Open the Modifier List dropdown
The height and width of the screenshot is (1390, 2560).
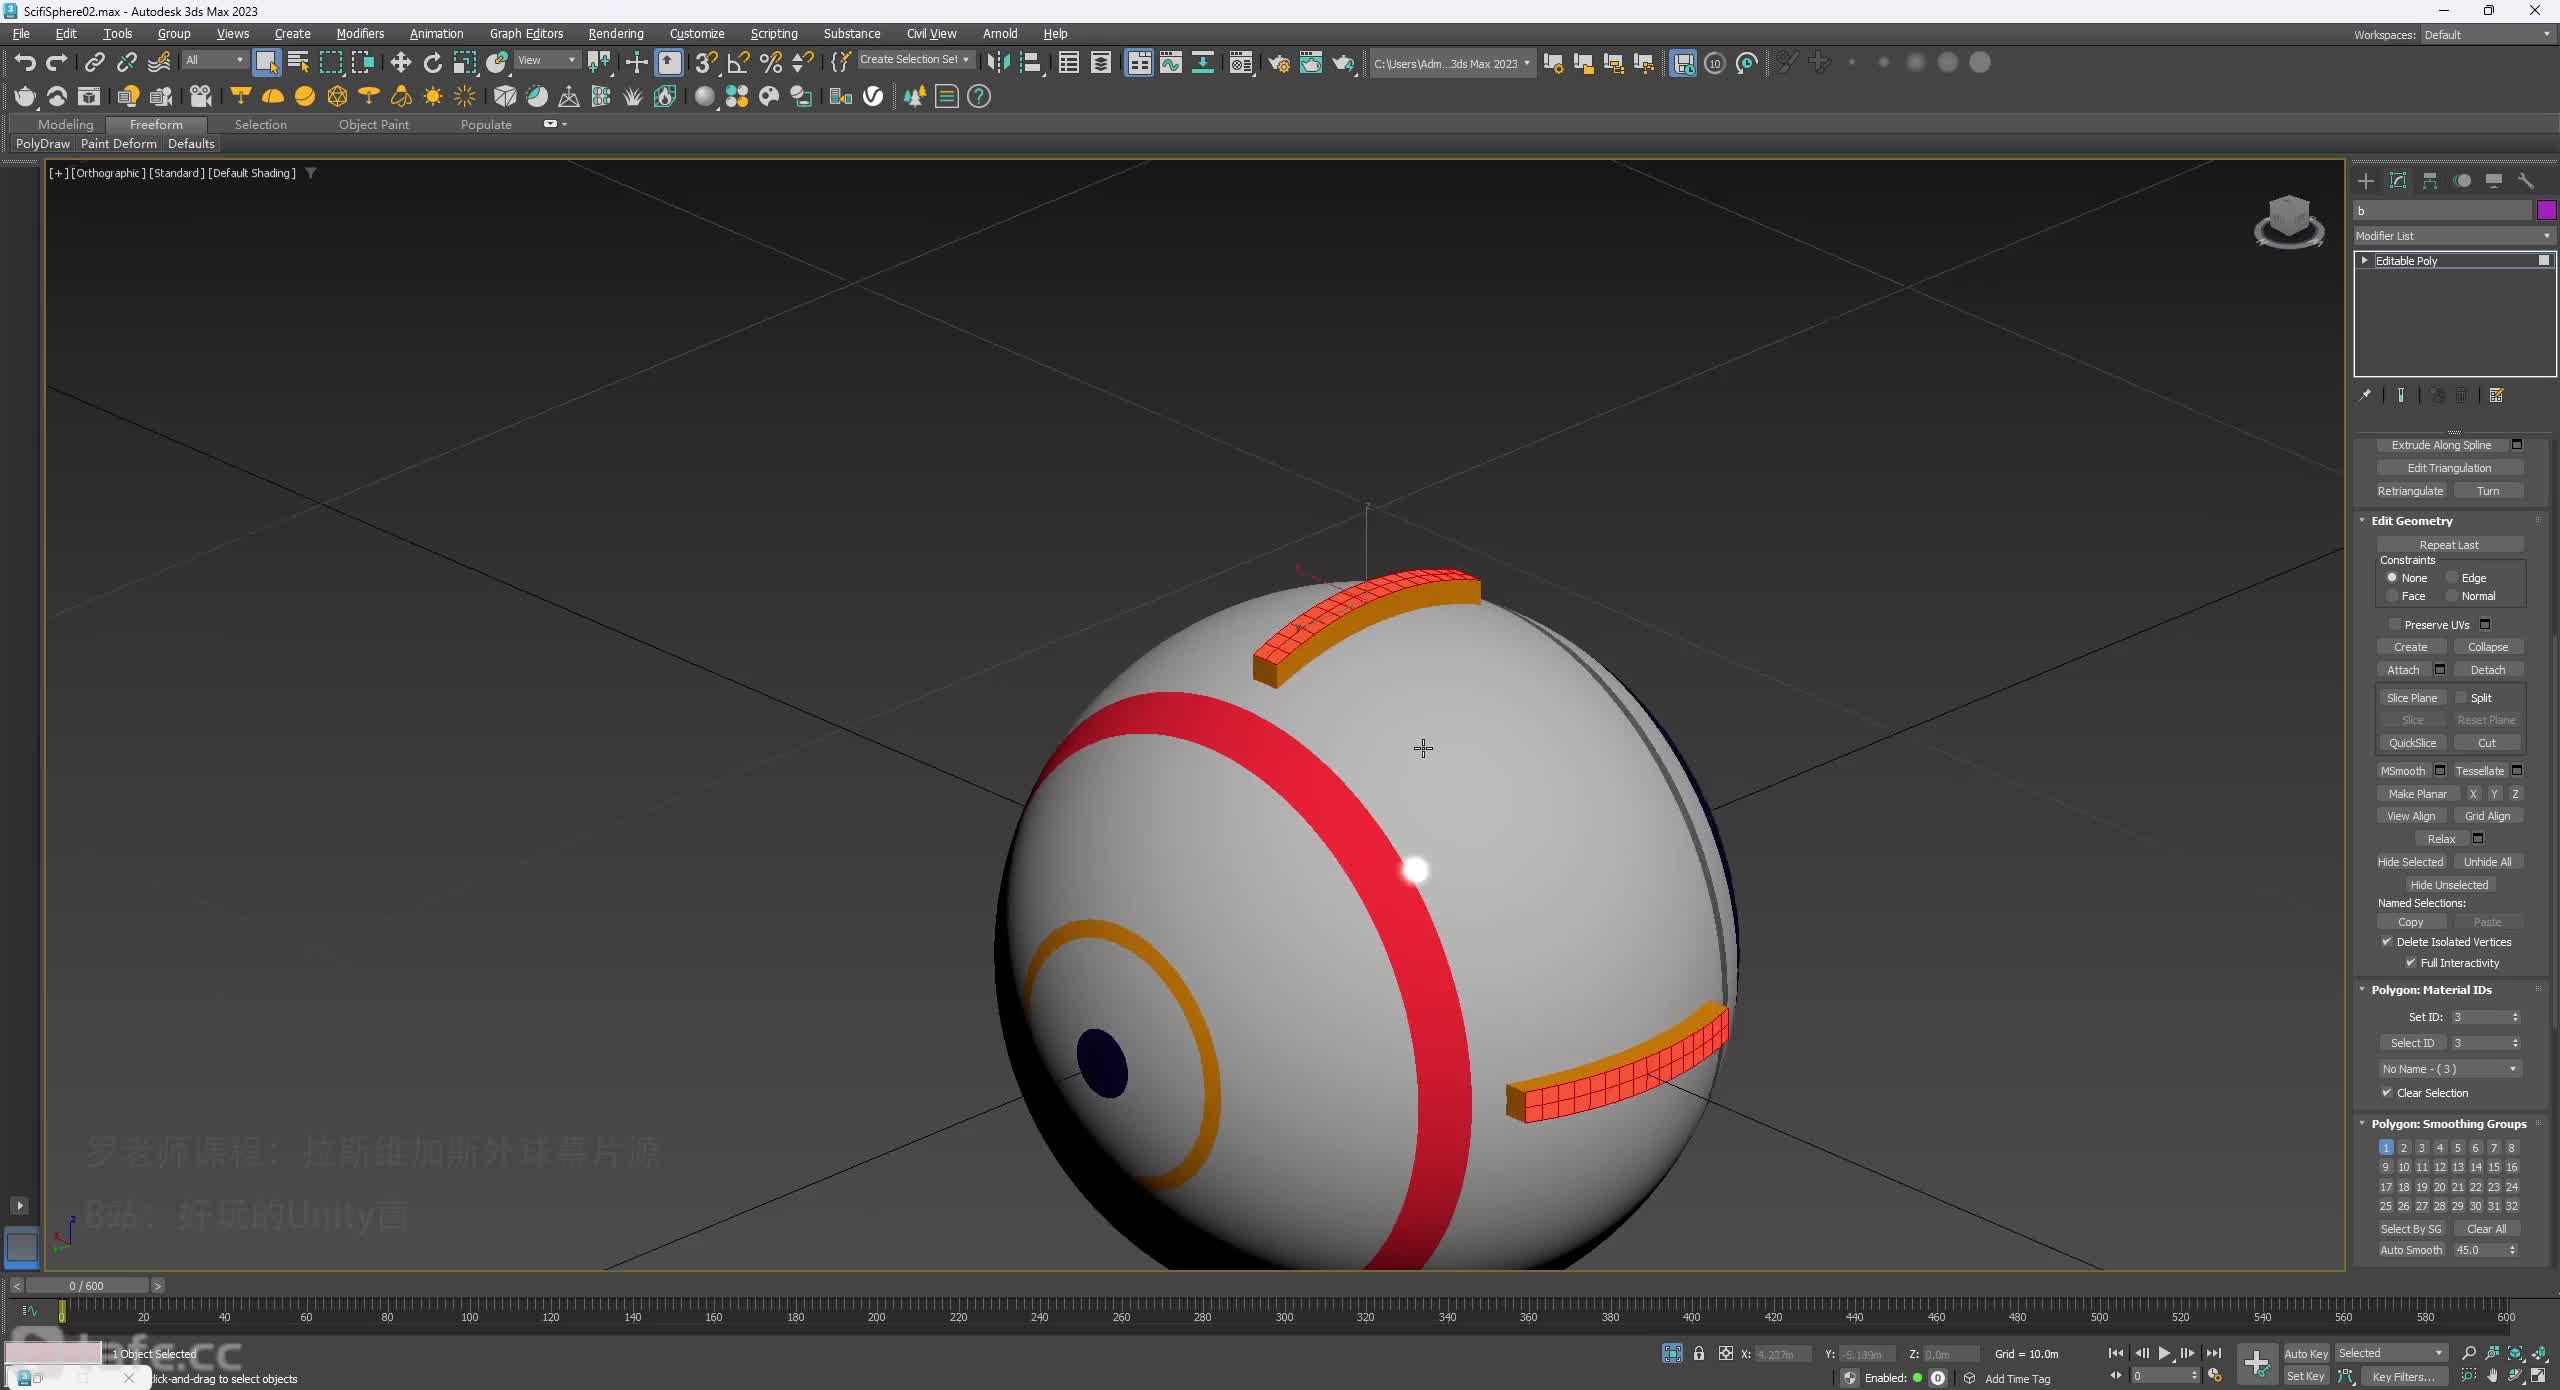click(x=2454, y=236)
